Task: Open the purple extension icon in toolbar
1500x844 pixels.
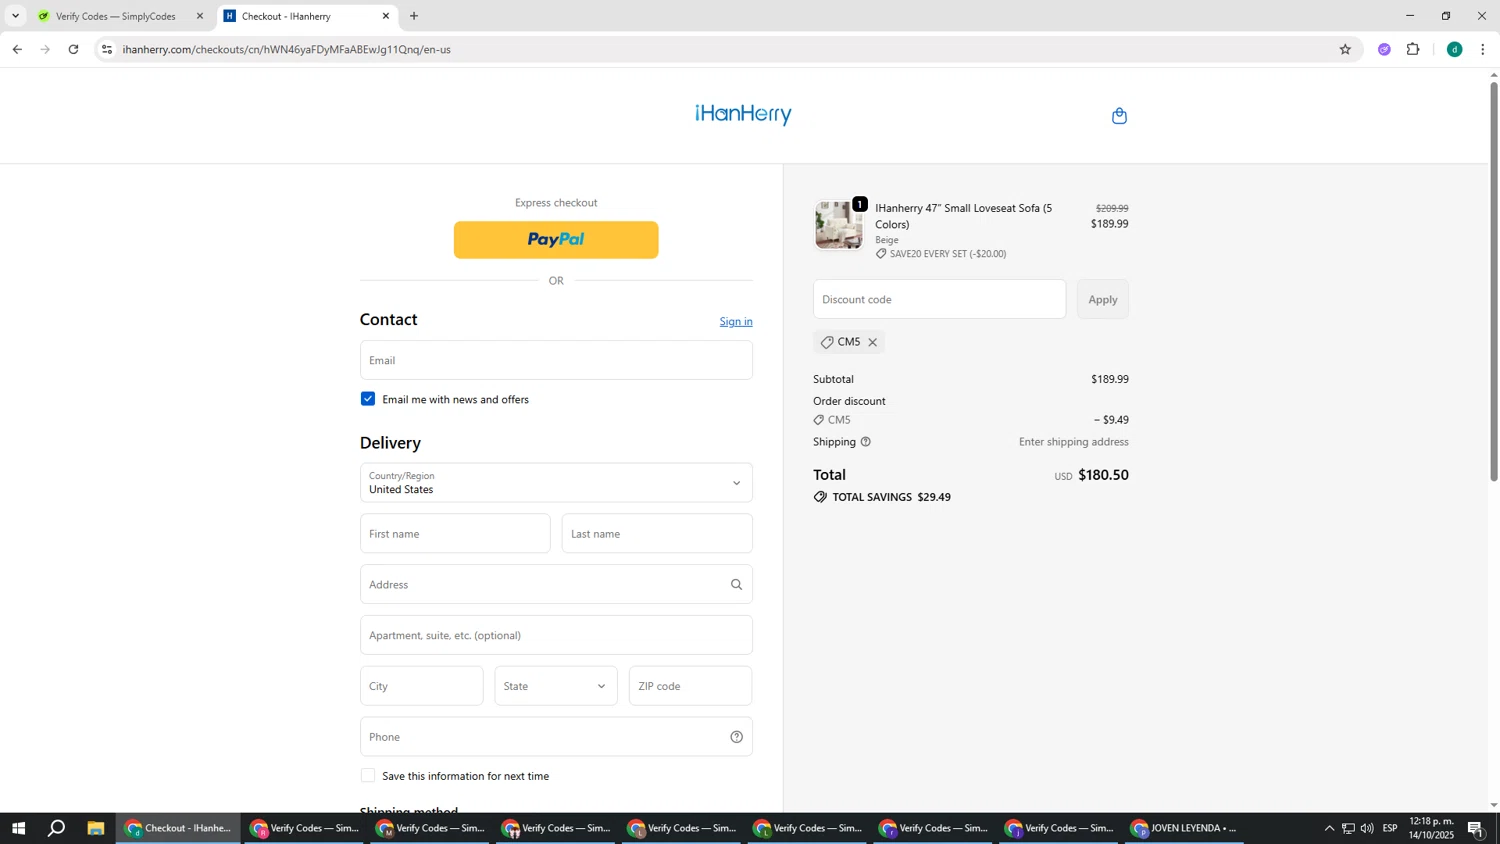Action: tap(1384, 49)
